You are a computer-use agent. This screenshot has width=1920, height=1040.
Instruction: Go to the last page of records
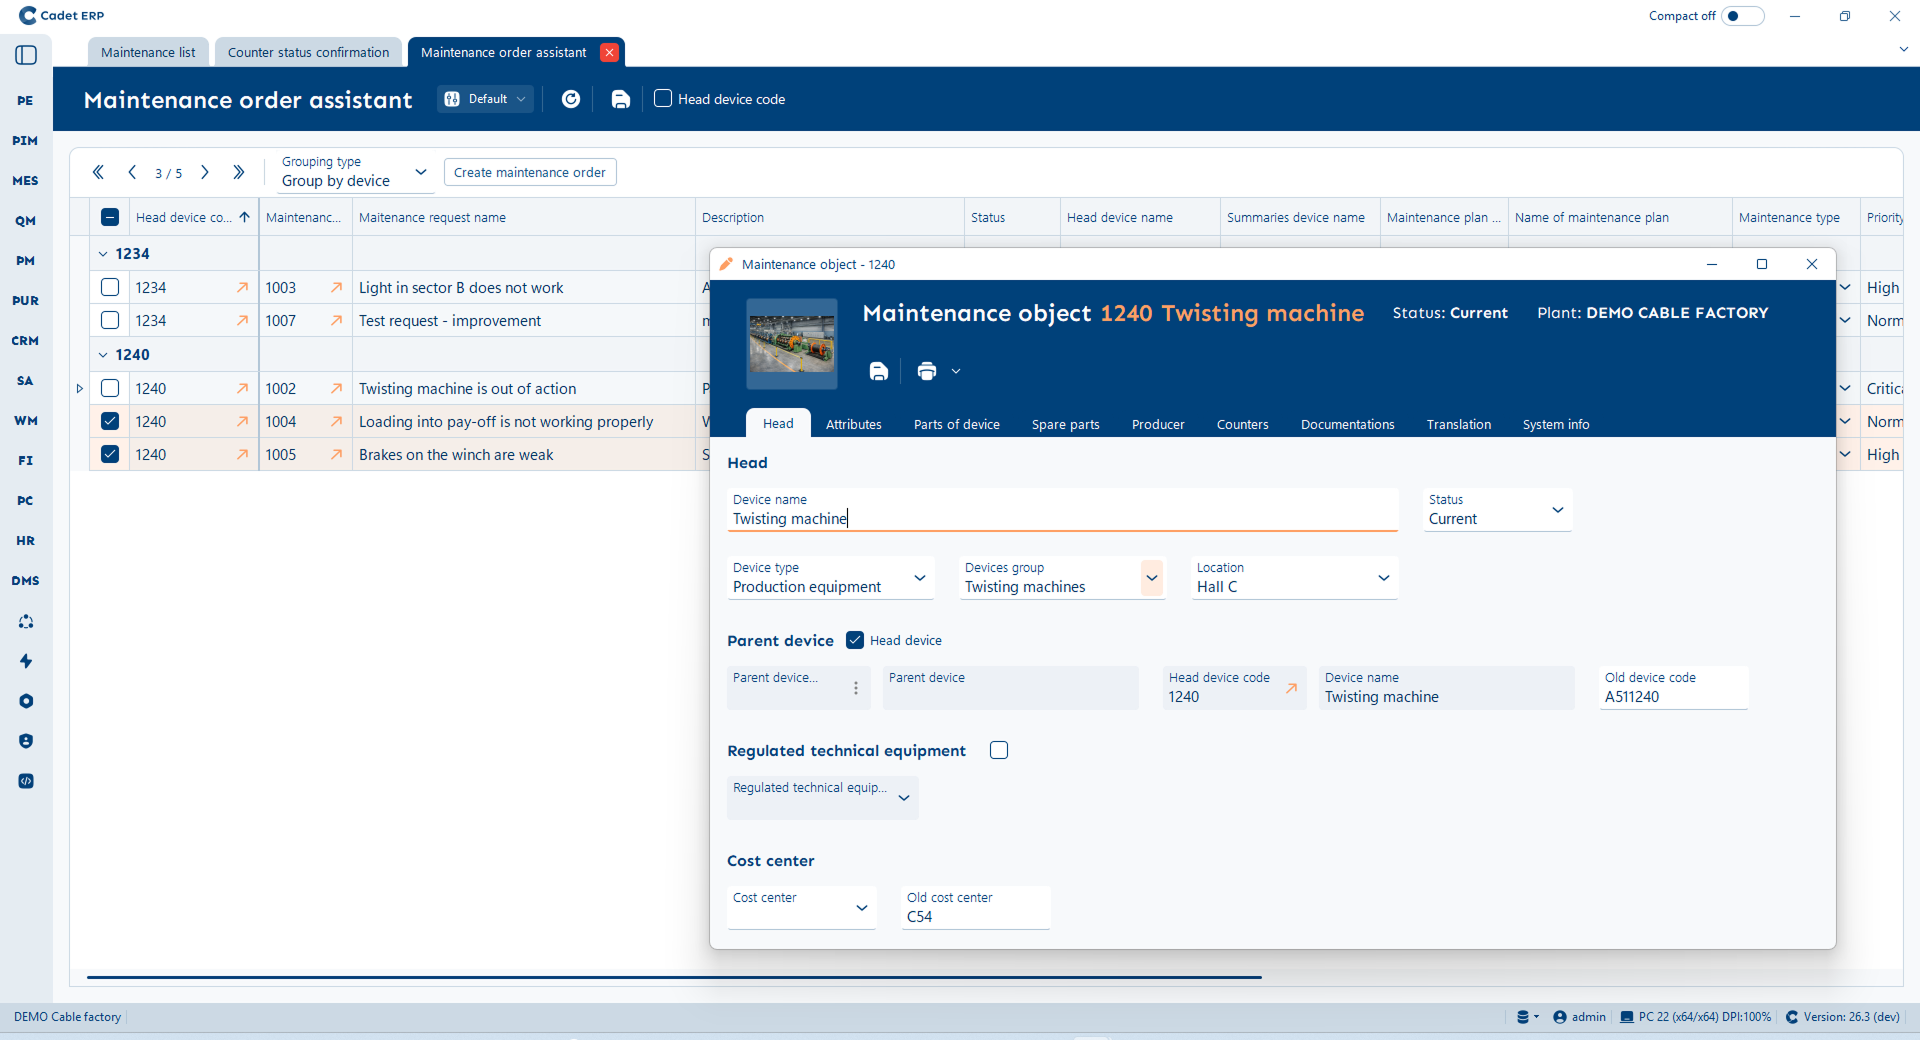[238, 172]
